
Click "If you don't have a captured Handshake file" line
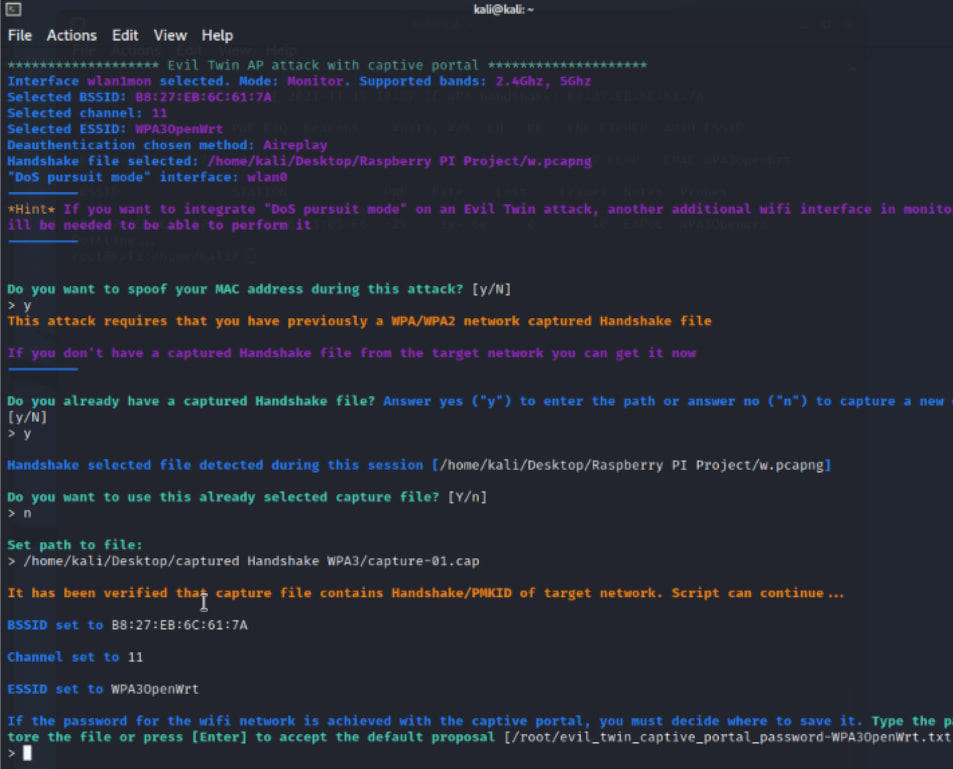tap(351, 353)
